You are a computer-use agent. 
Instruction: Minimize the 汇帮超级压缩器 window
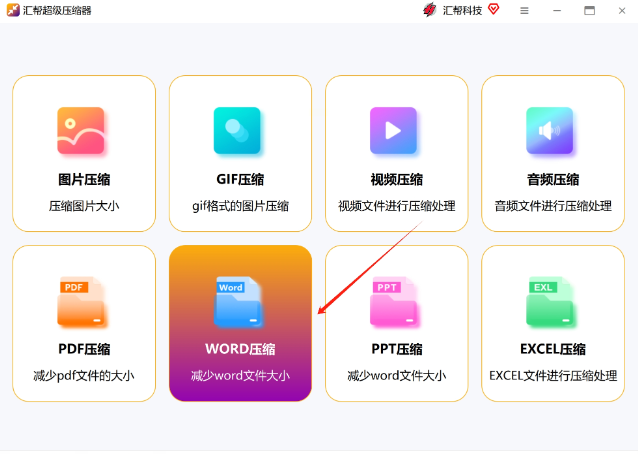[557, 11]
